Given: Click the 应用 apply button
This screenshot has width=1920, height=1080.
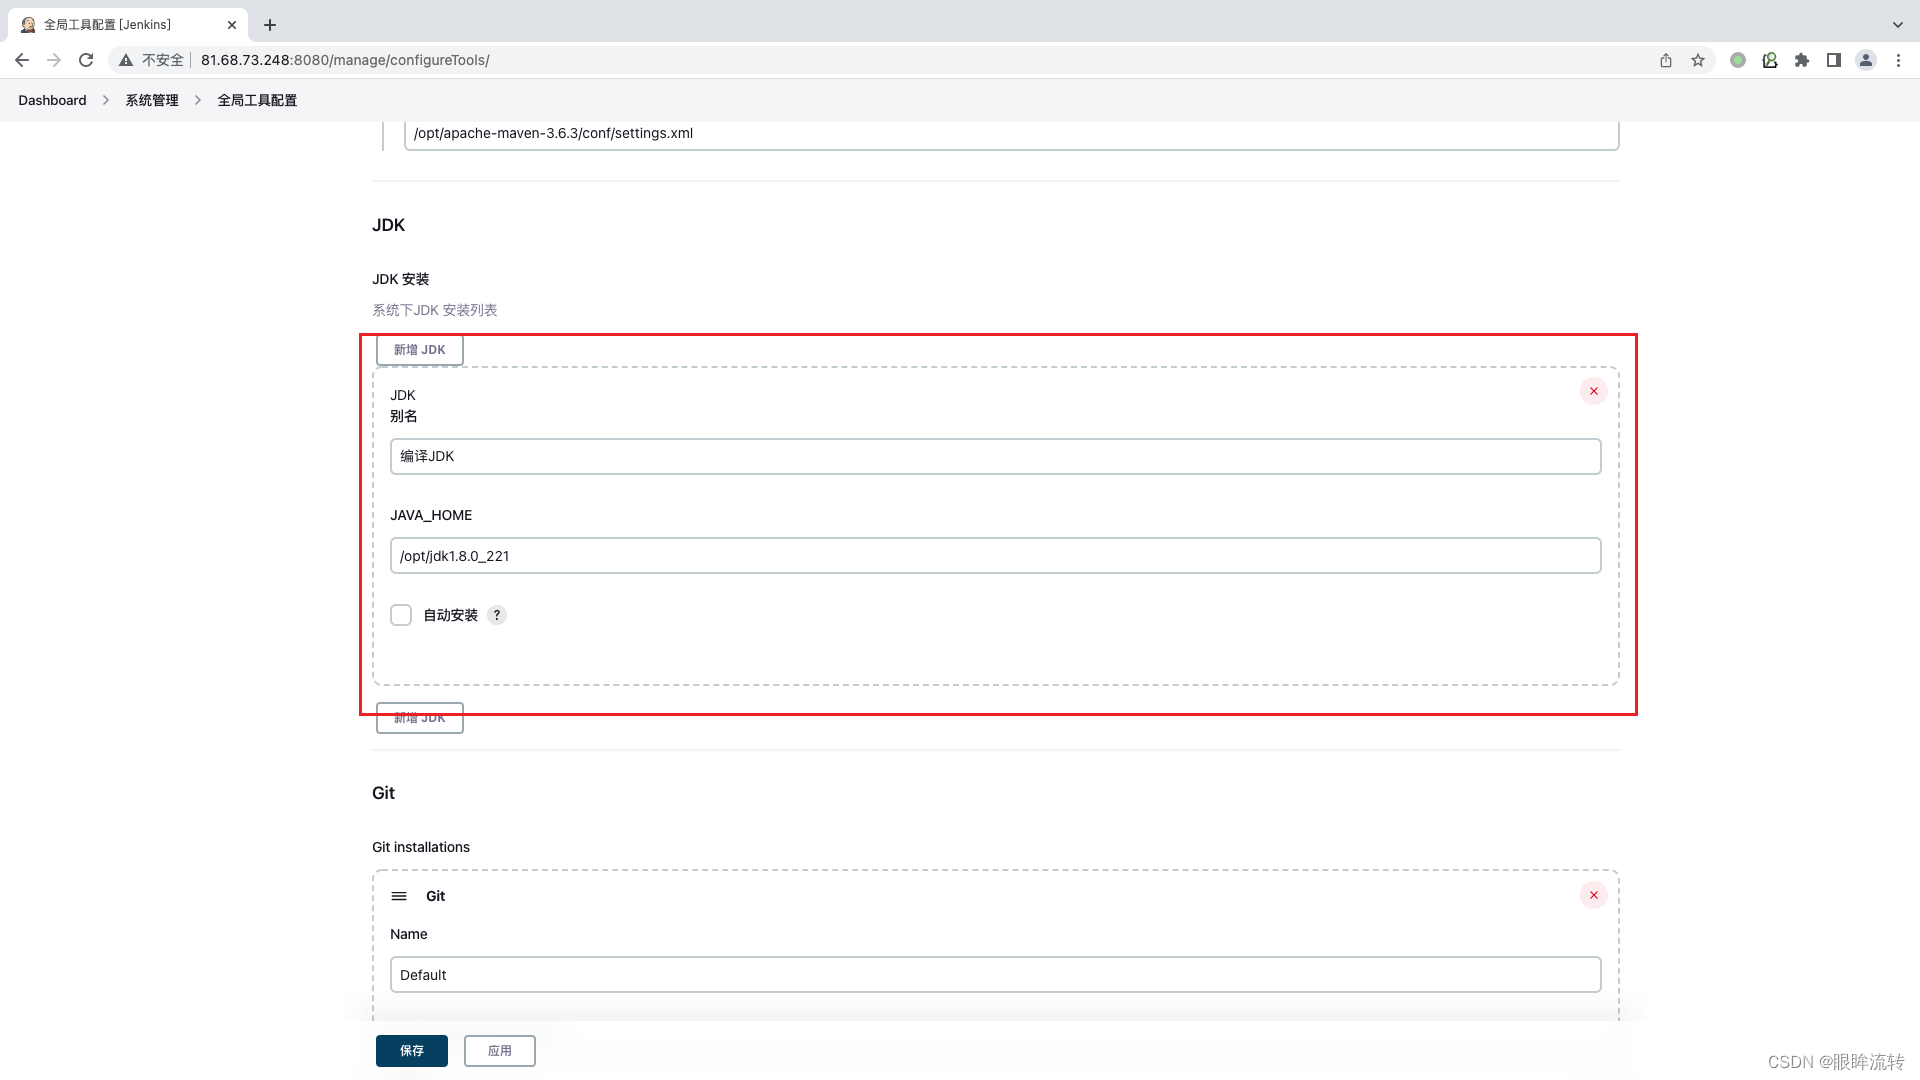Looking at the screenshot, I should [500, 1051].
